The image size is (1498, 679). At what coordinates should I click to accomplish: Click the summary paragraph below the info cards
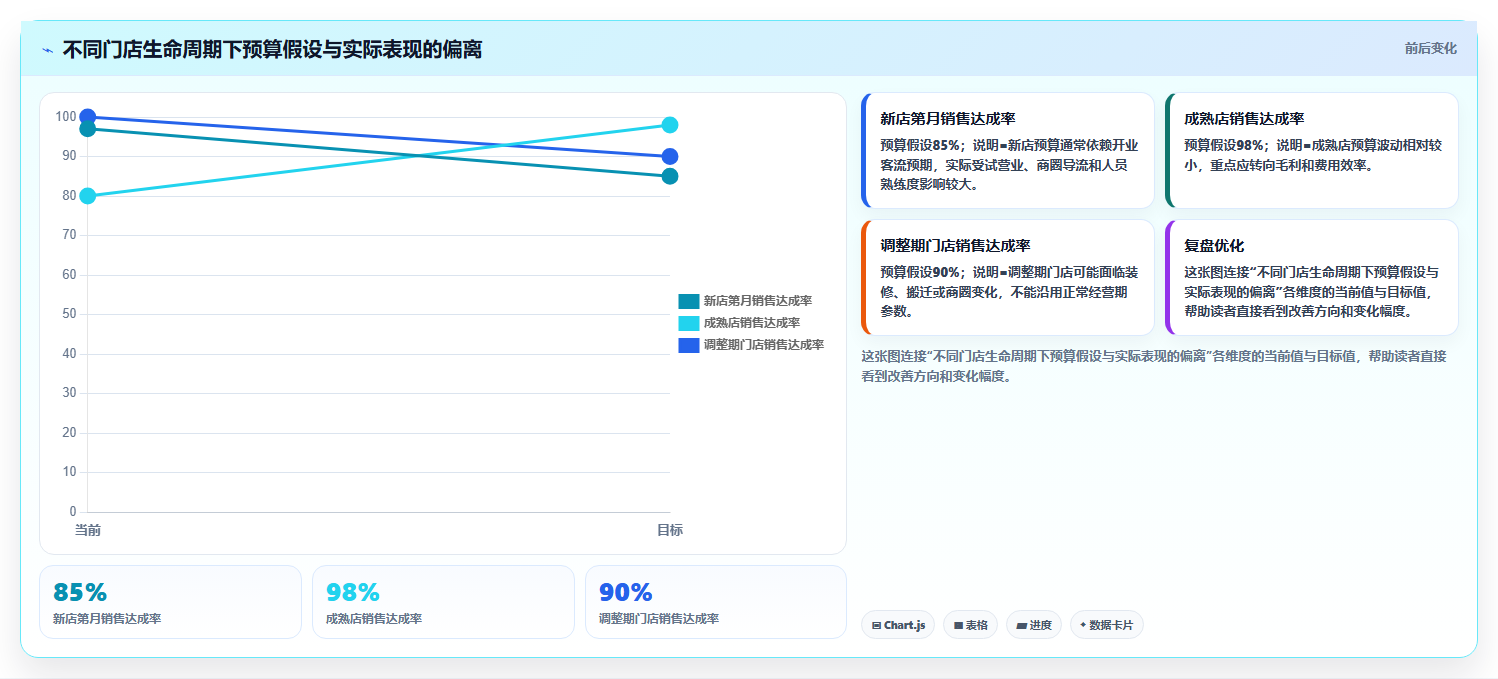click(1154, 366)
